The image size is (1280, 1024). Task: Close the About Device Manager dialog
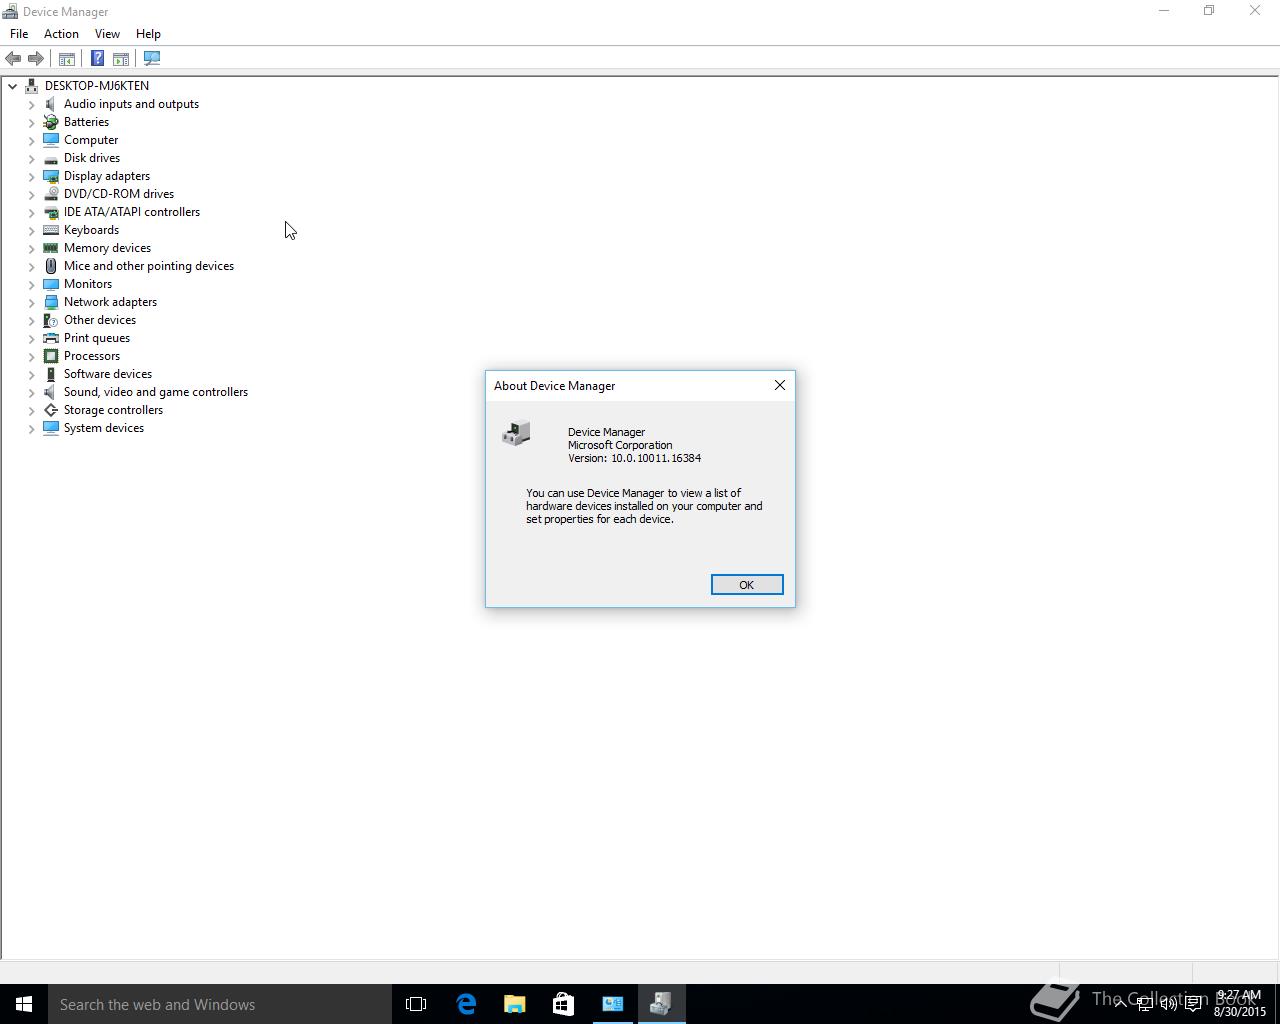click(780, 385)
